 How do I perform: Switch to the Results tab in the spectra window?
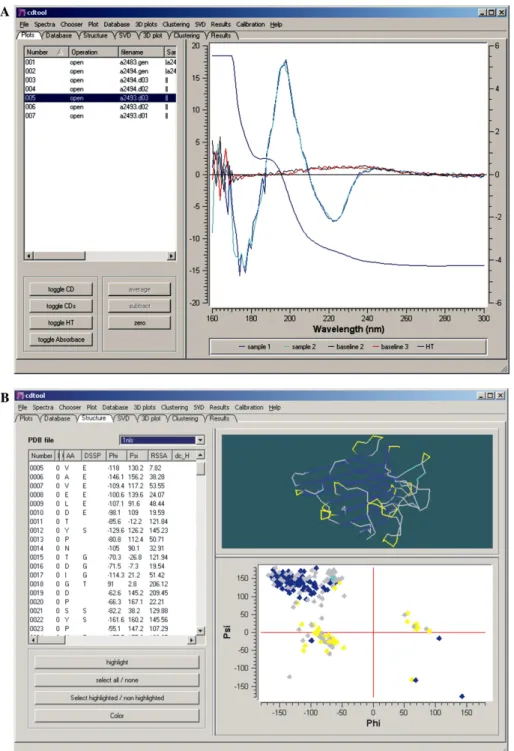point(220,35)
